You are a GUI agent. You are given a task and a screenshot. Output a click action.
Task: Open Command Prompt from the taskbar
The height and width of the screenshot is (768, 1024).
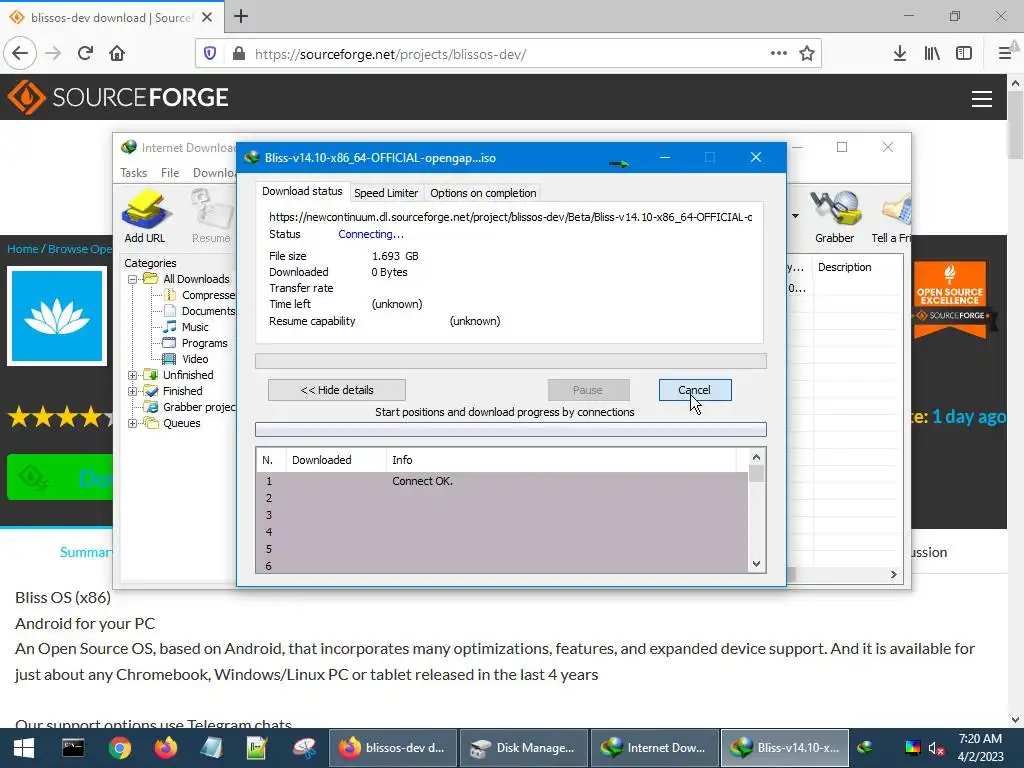coord(72,748)
